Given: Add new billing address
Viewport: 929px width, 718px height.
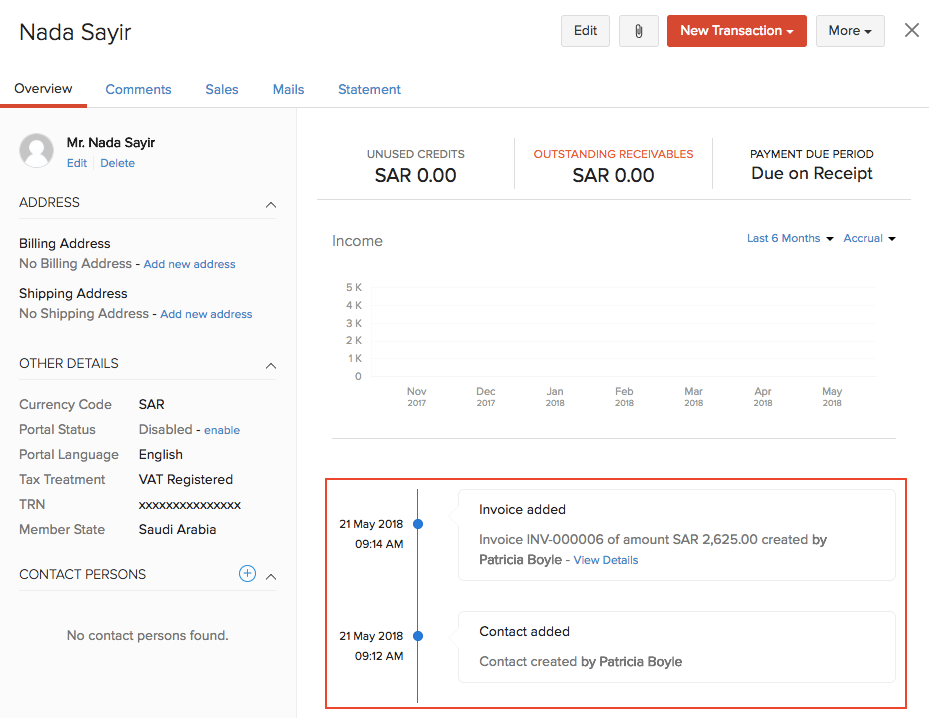Looking at the screenshot, I should click(x=189, y=264).
